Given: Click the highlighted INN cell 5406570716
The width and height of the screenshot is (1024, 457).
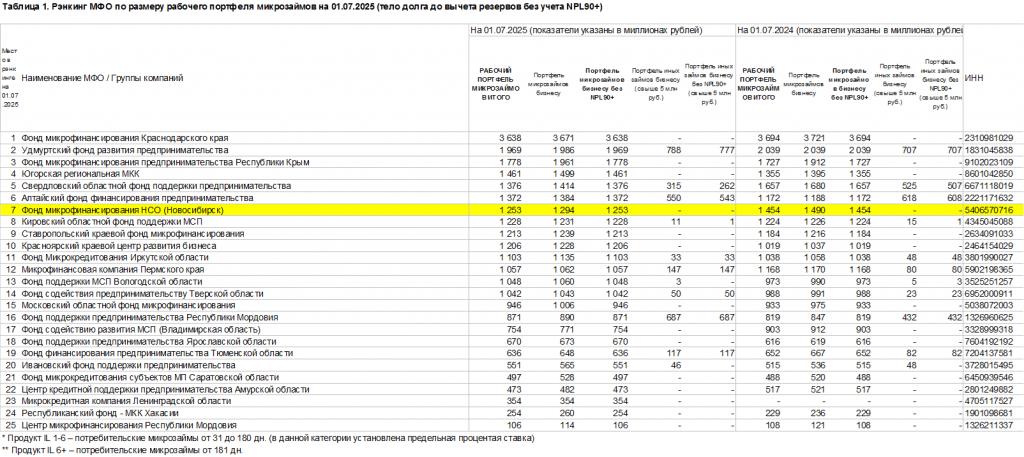Looking at the screenshot, I should click(x=988, y=212).
